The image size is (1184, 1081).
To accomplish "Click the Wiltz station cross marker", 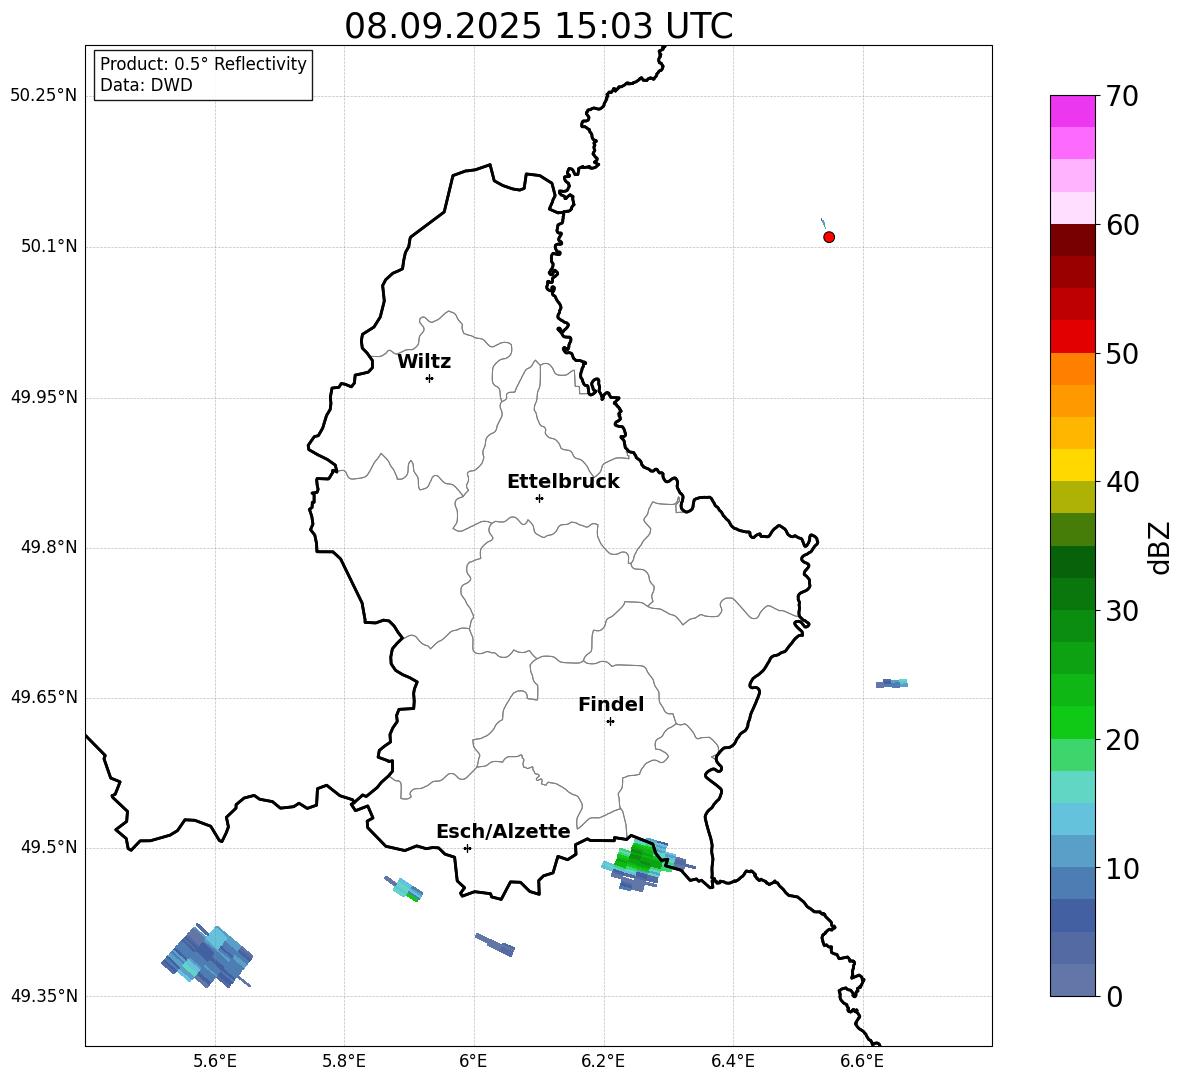I will pyautogui.click(x=429, y=378).
